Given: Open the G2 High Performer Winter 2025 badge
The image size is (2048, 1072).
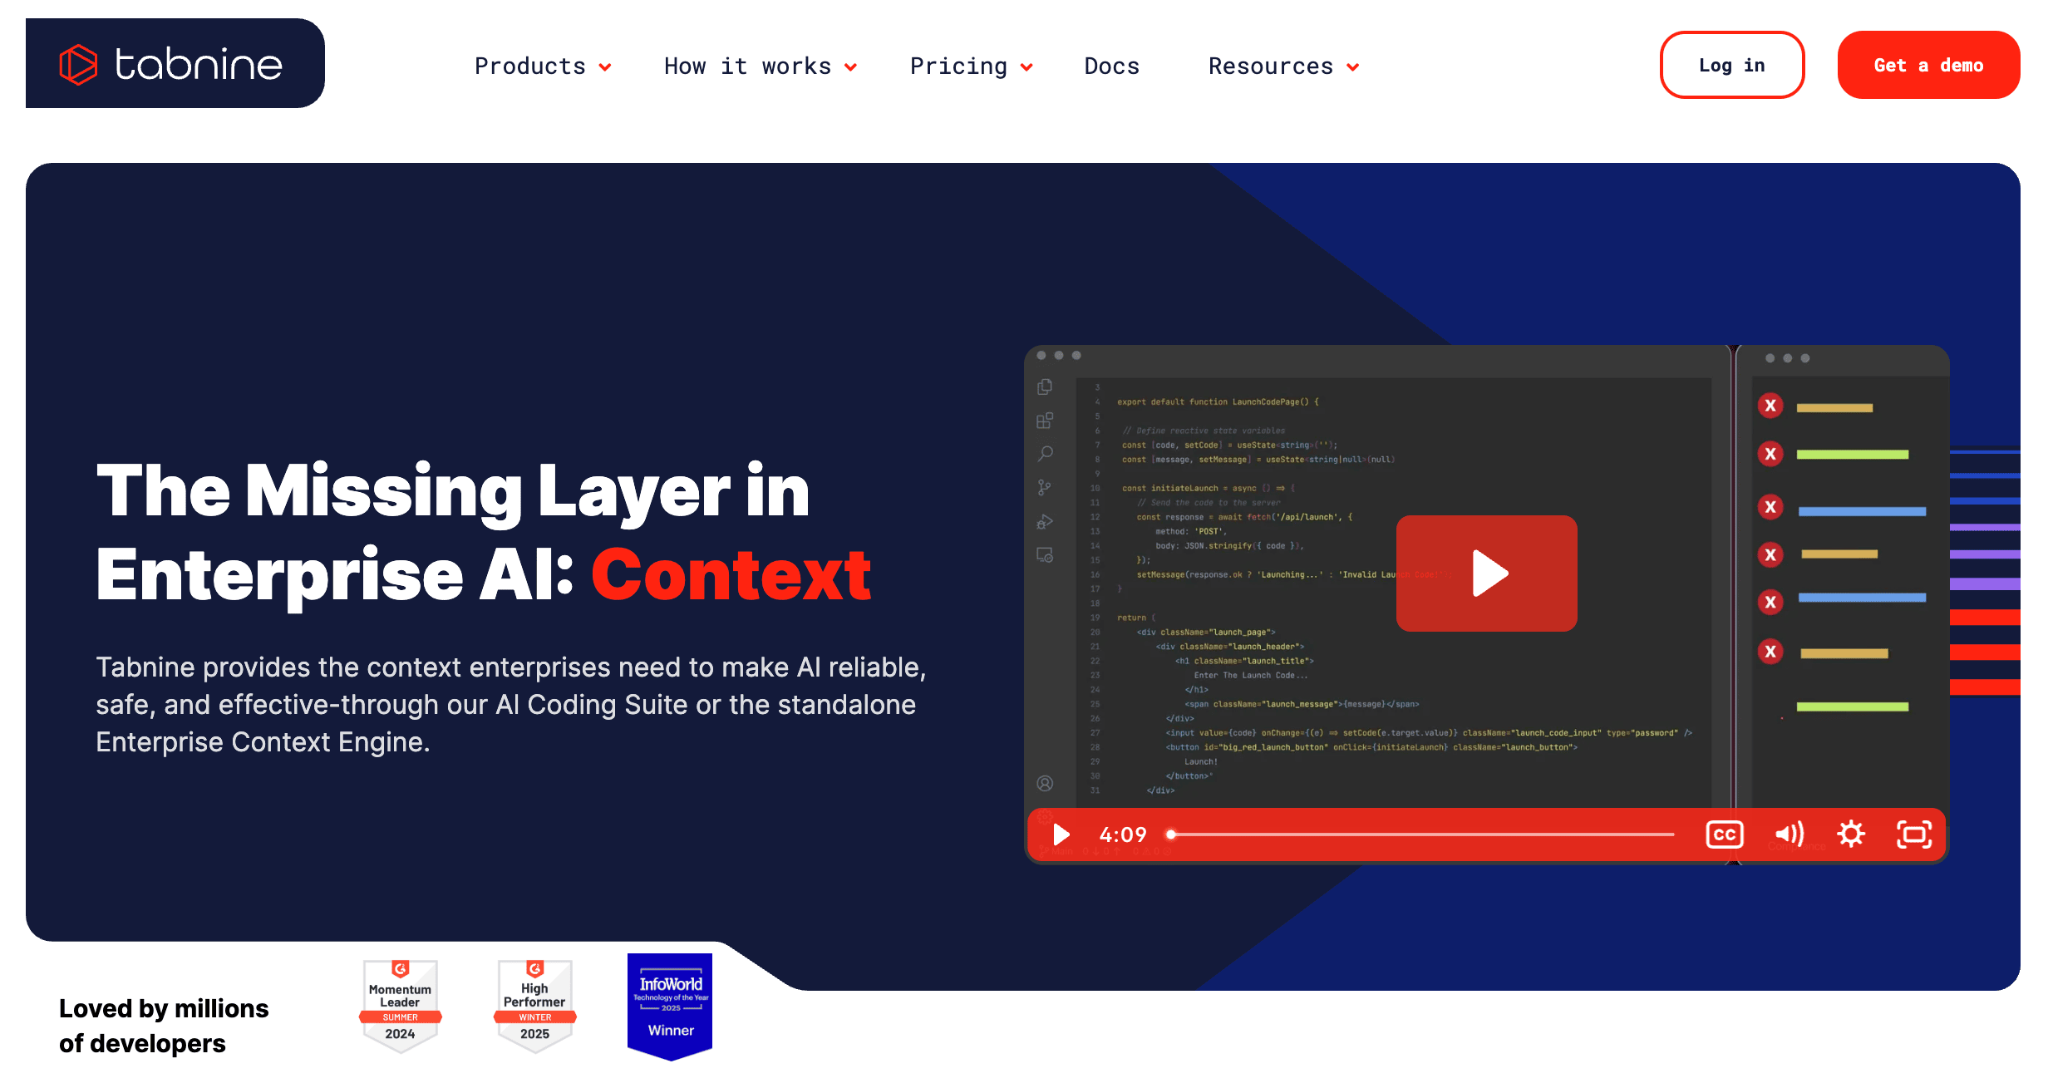Looking at the screenshot, I should point(535,1006).
